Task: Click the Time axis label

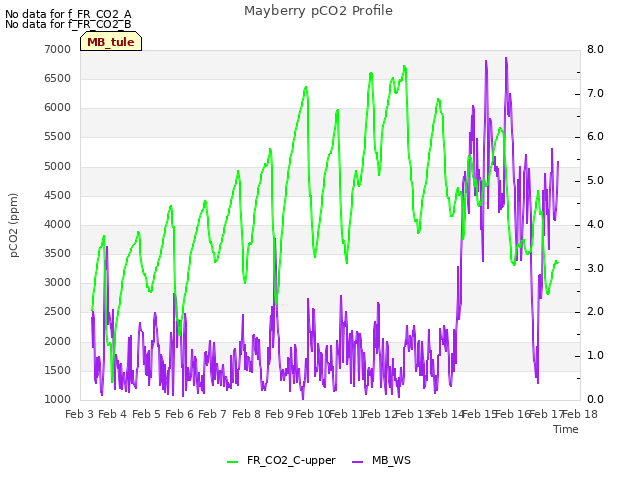Action: 566,429
